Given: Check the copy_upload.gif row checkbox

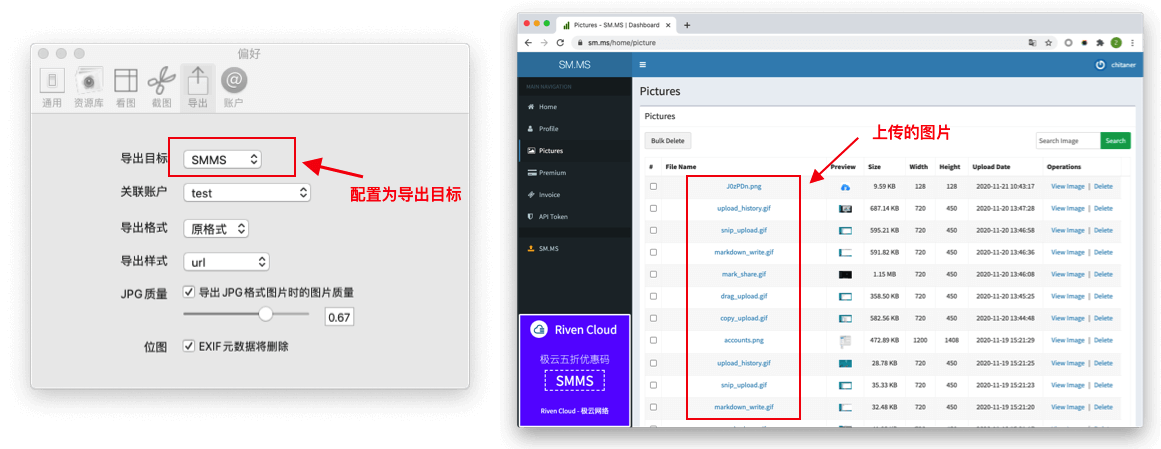Looking at the screenshot, I should coord(653,319).
